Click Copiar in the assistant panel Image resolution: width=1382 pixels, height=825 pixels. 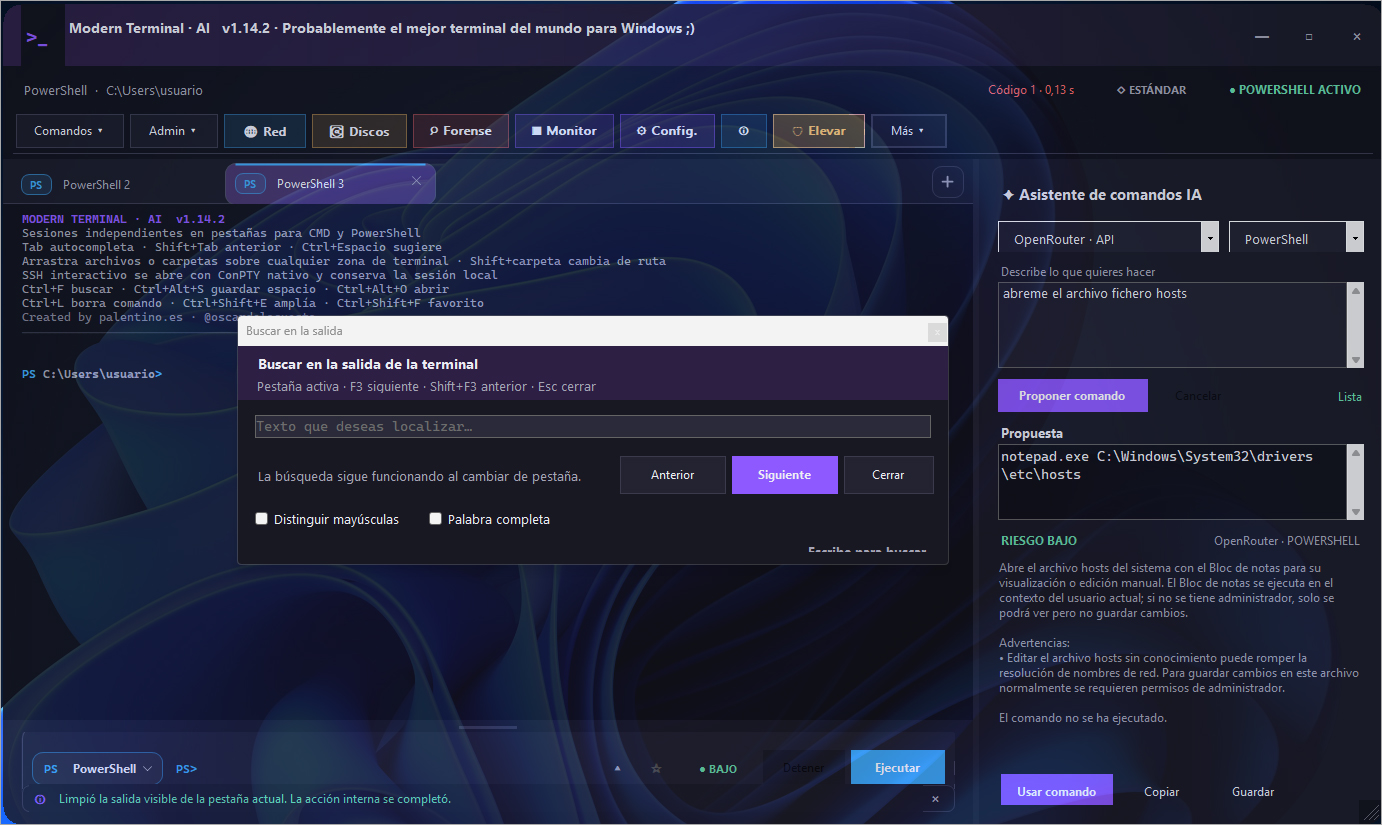pos(1162,792)
